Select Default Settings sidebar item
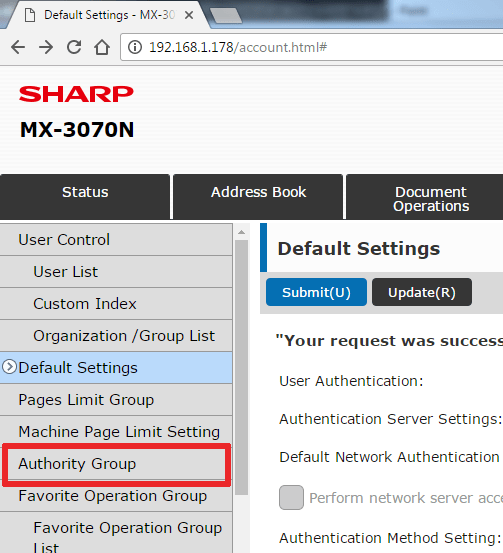 [116, 368]
